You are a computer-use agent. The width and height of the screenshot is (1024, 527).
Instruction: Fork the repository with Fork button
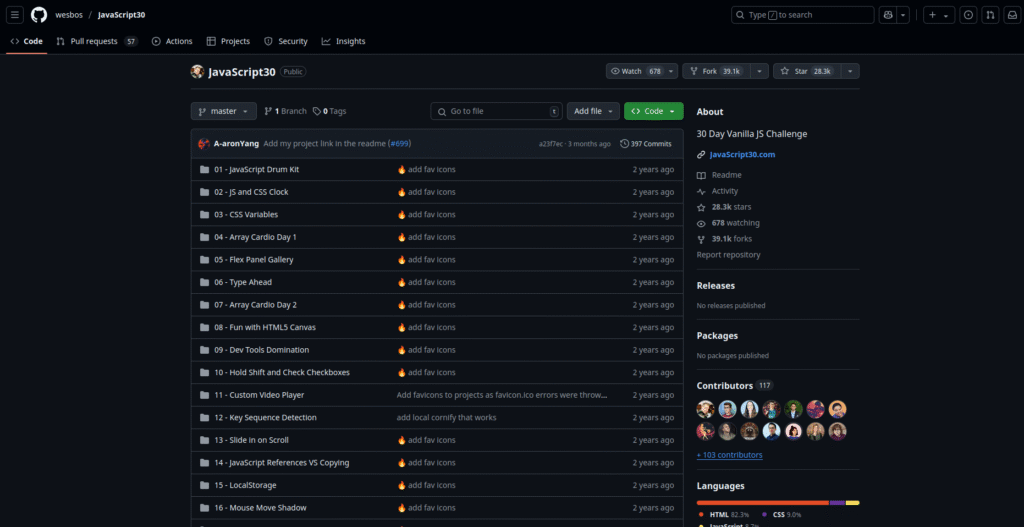pos(716,71)
